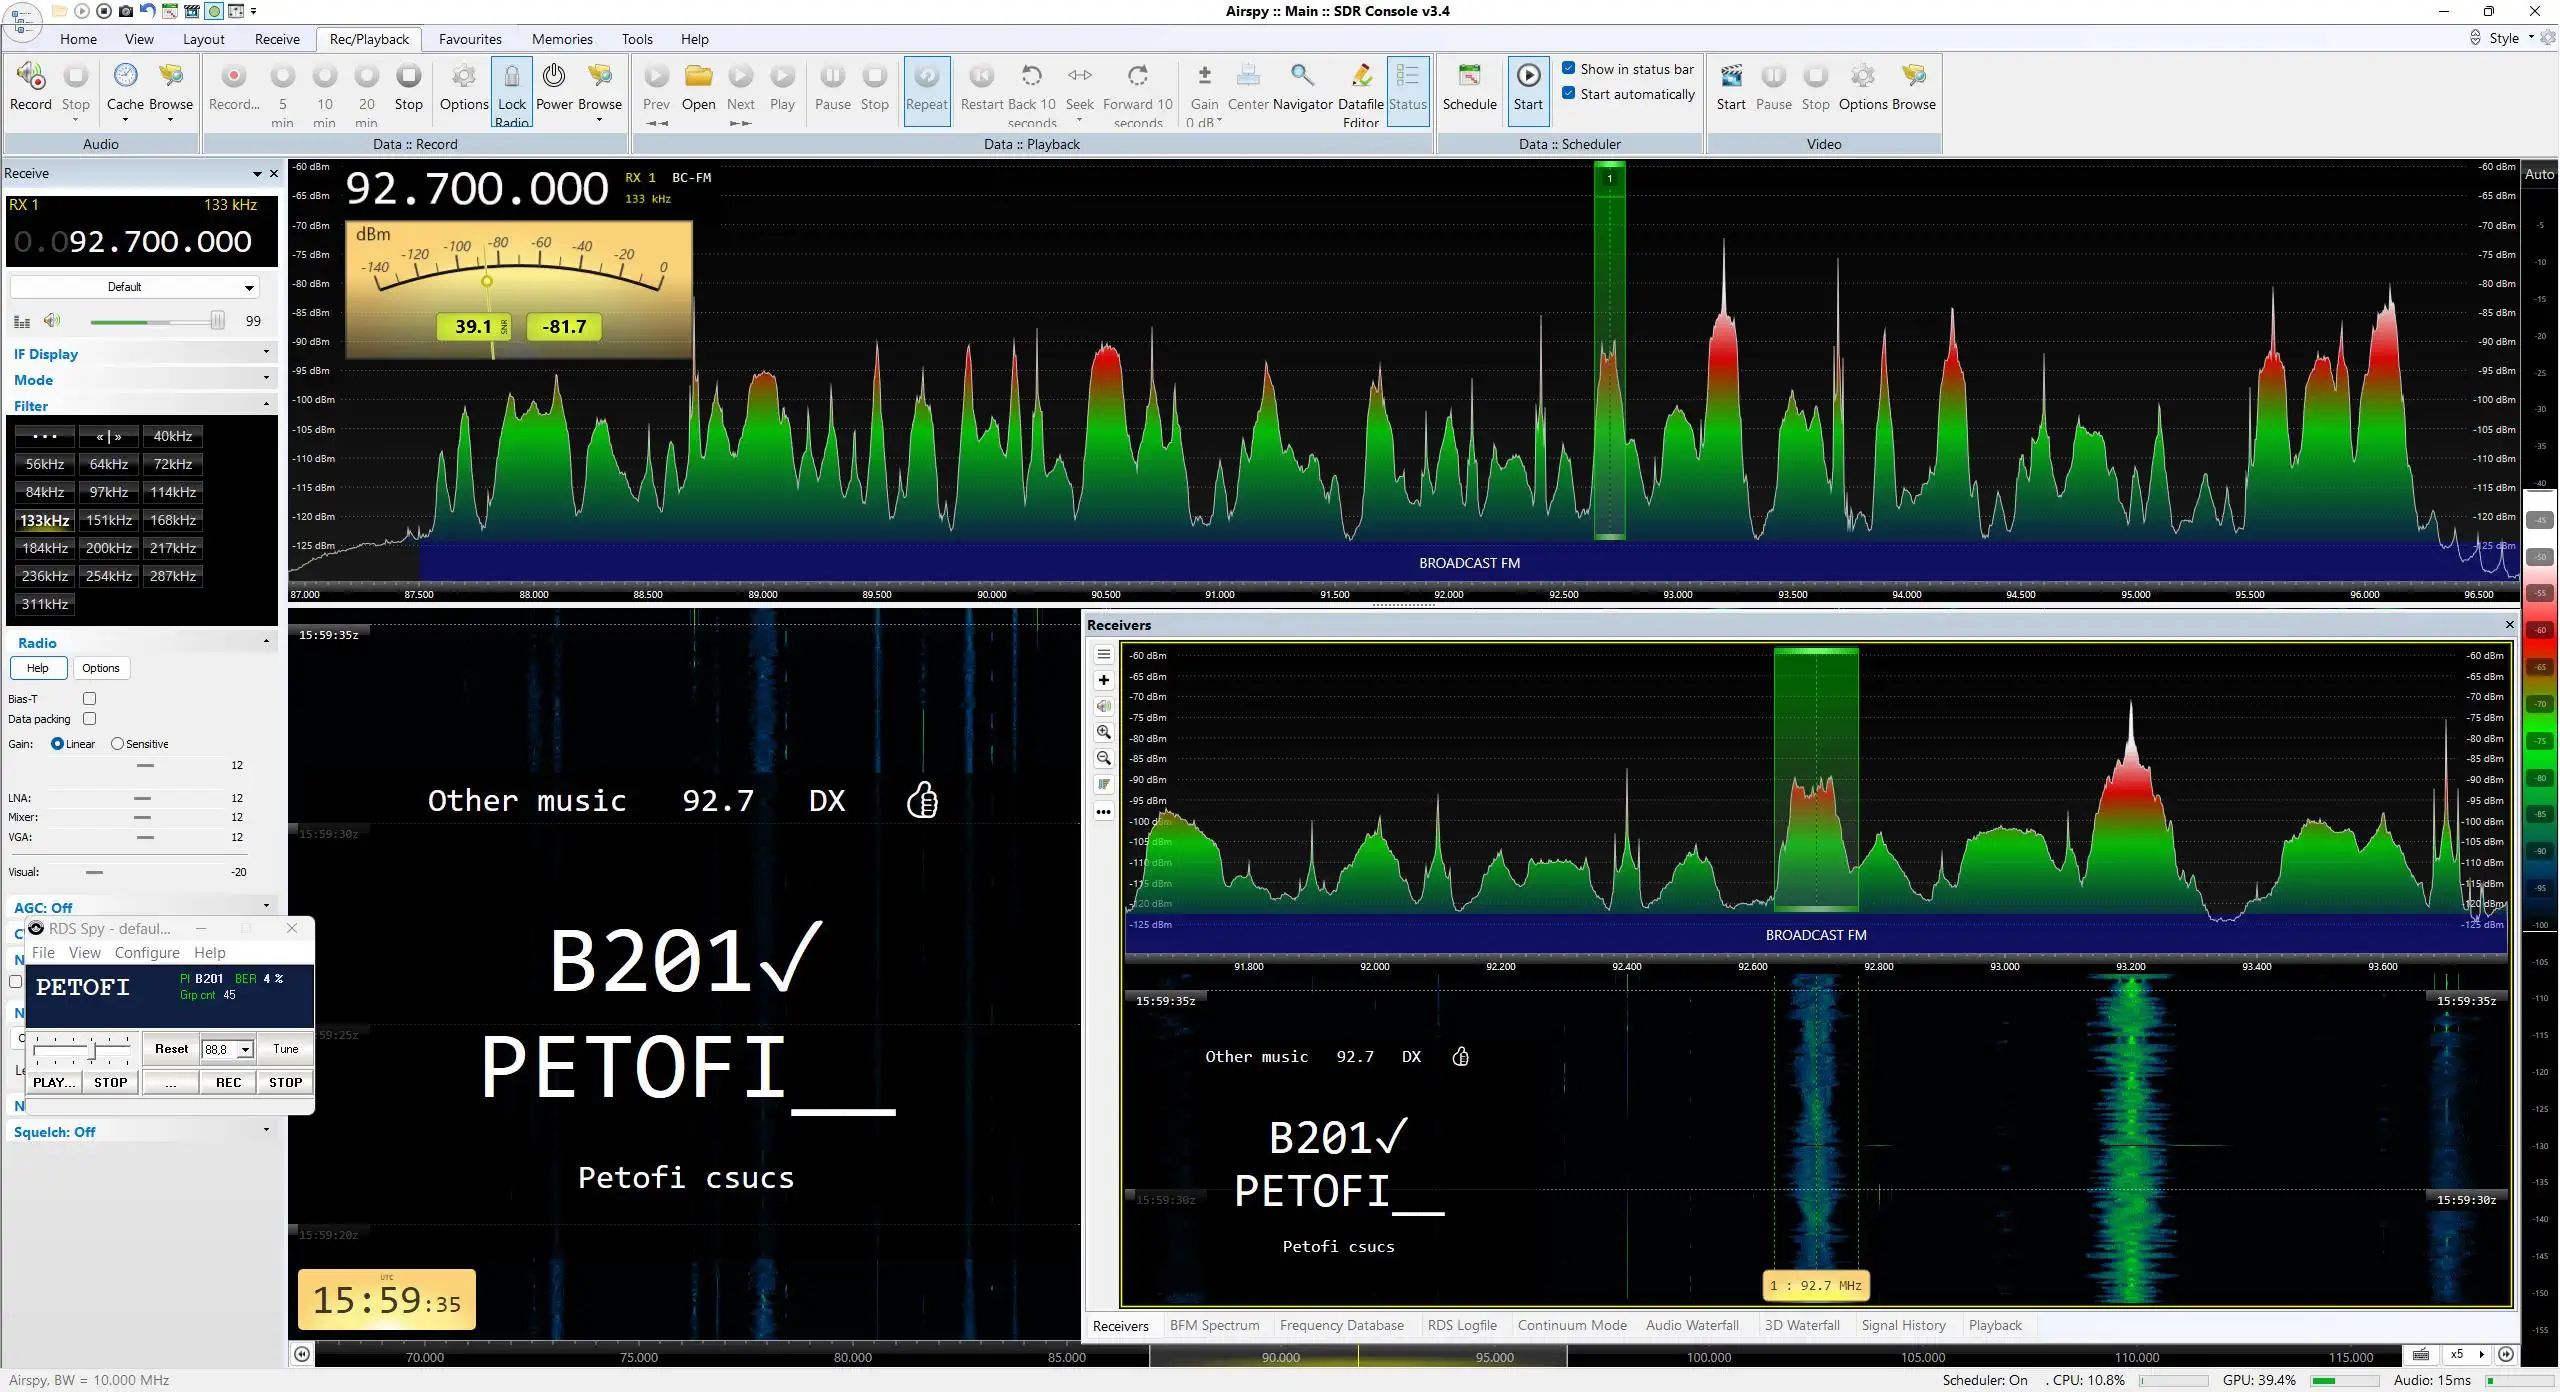Click the Cache clock icon
Screen dimensions: 2560x1392
pos(125,76)
